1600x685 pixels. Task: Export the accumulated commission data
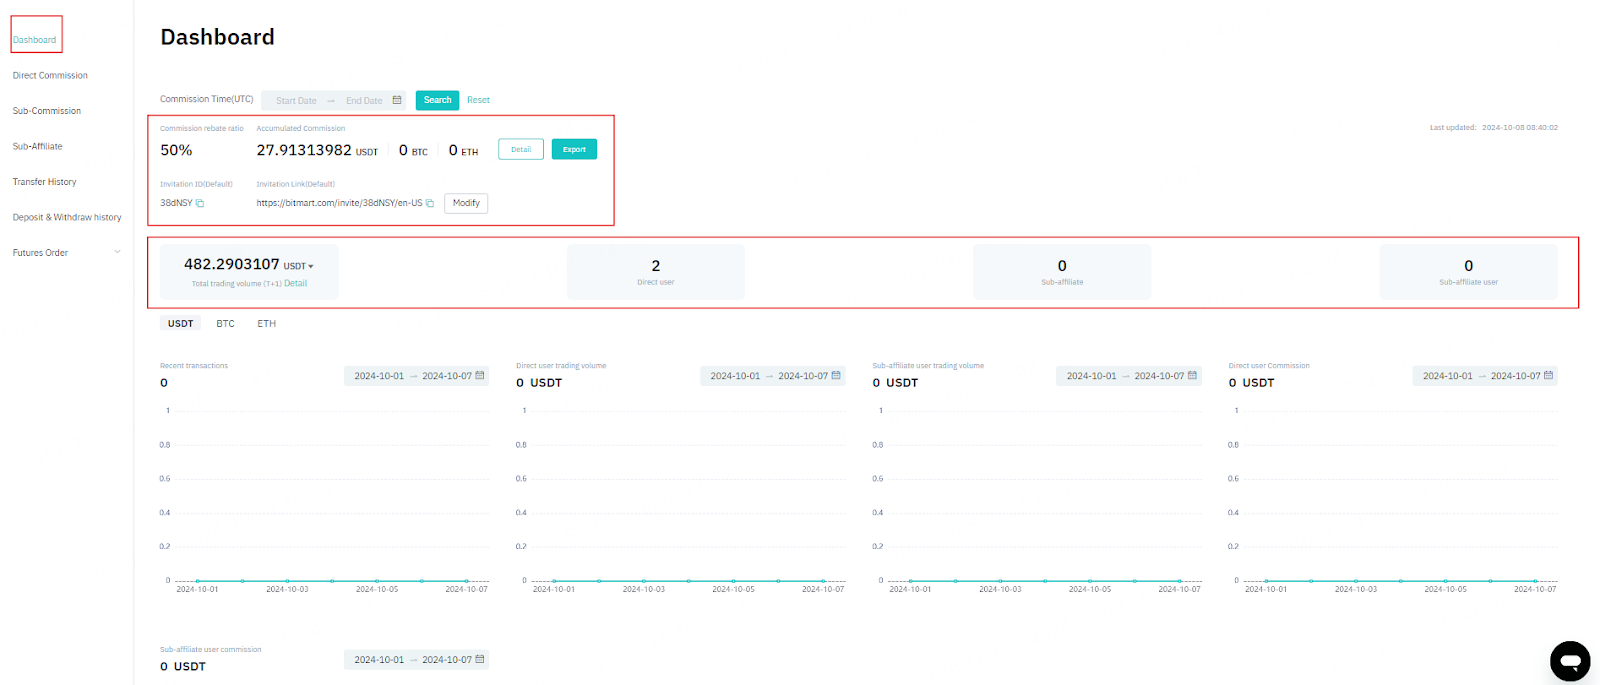pyautogui.click(x=574, y=149)
